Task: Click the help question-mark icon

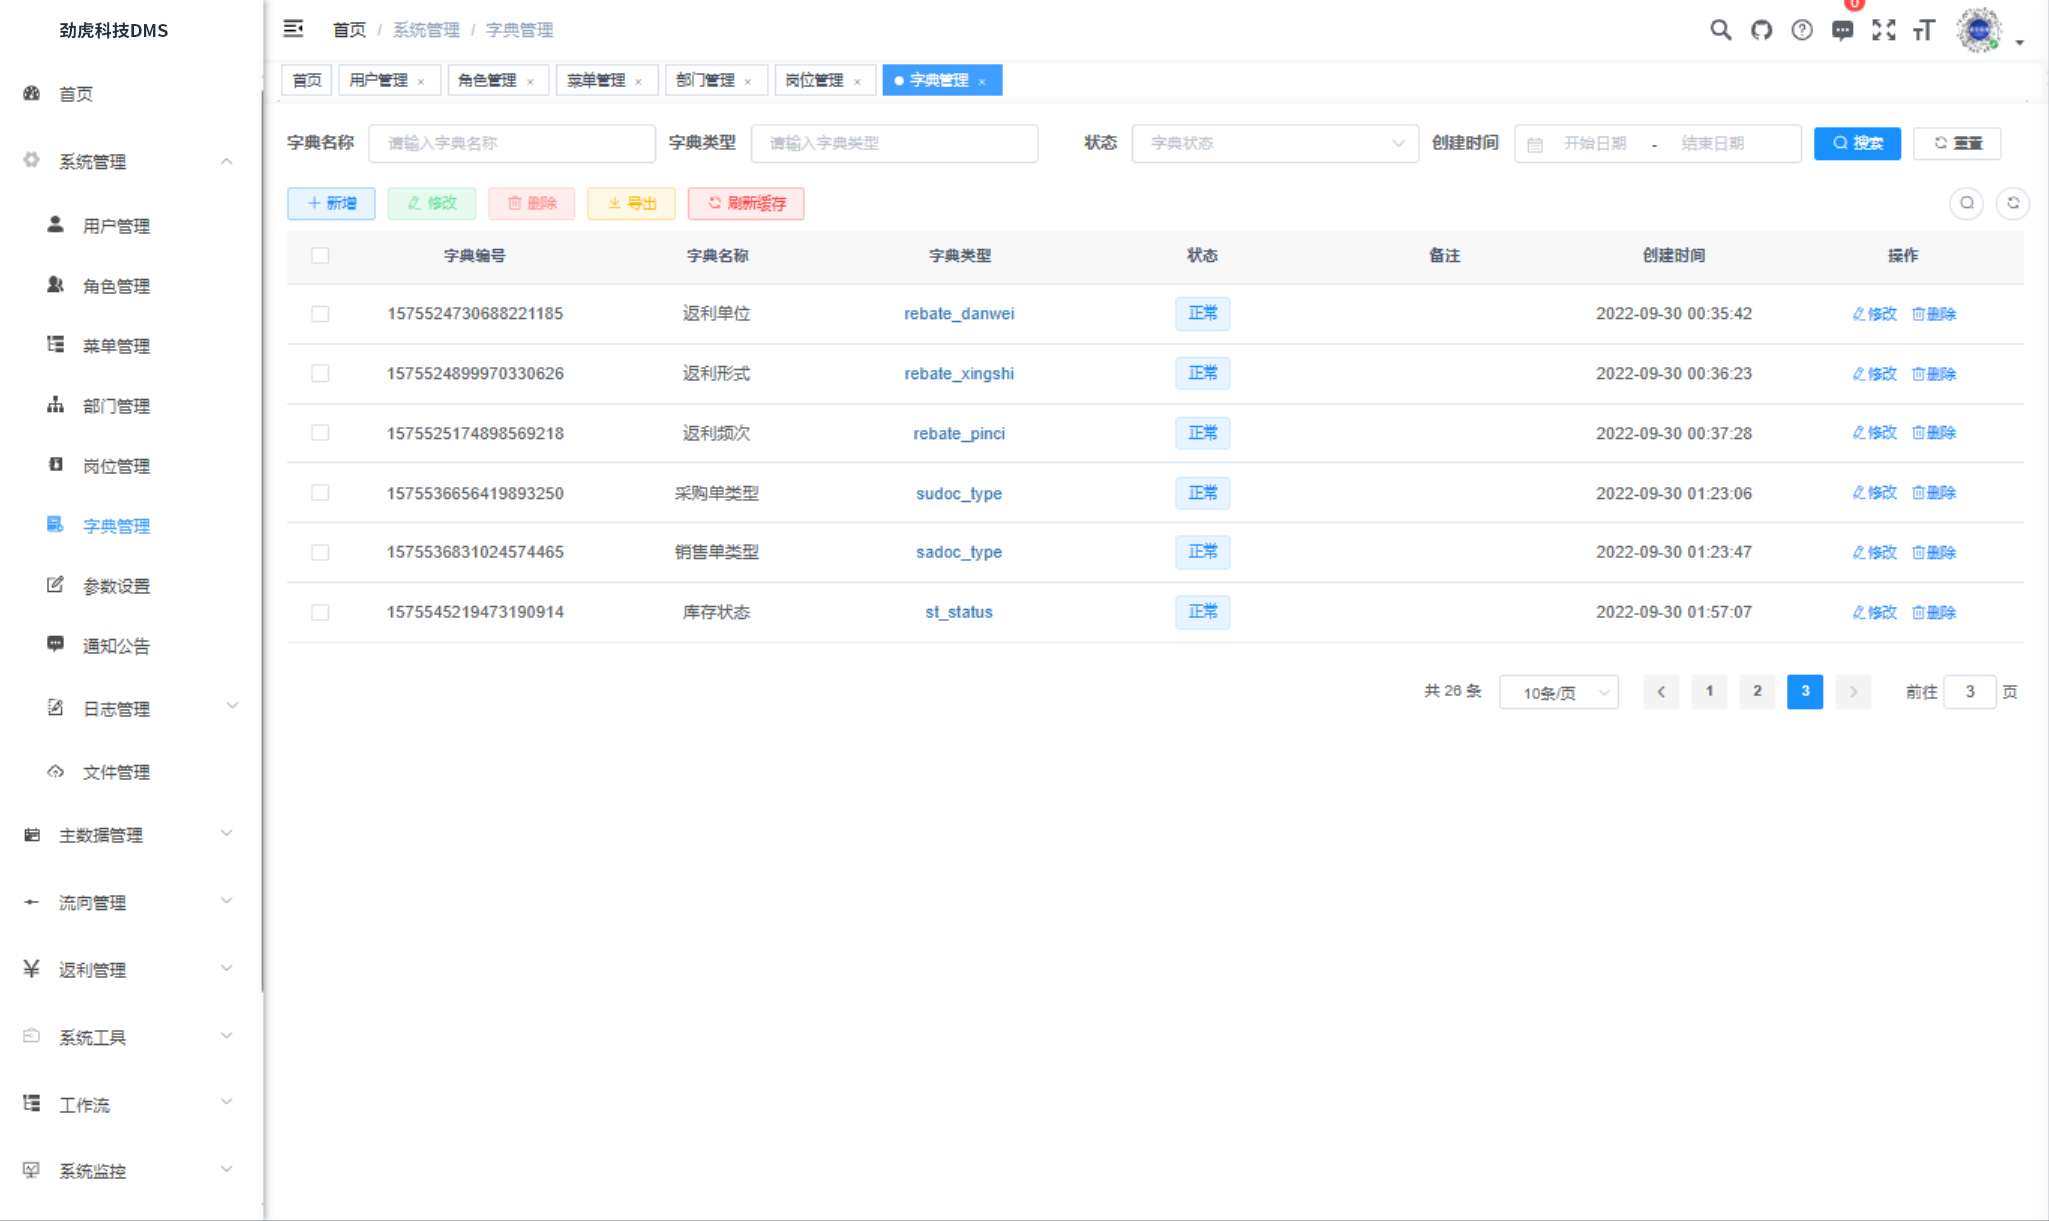Action: (1801, 30)
